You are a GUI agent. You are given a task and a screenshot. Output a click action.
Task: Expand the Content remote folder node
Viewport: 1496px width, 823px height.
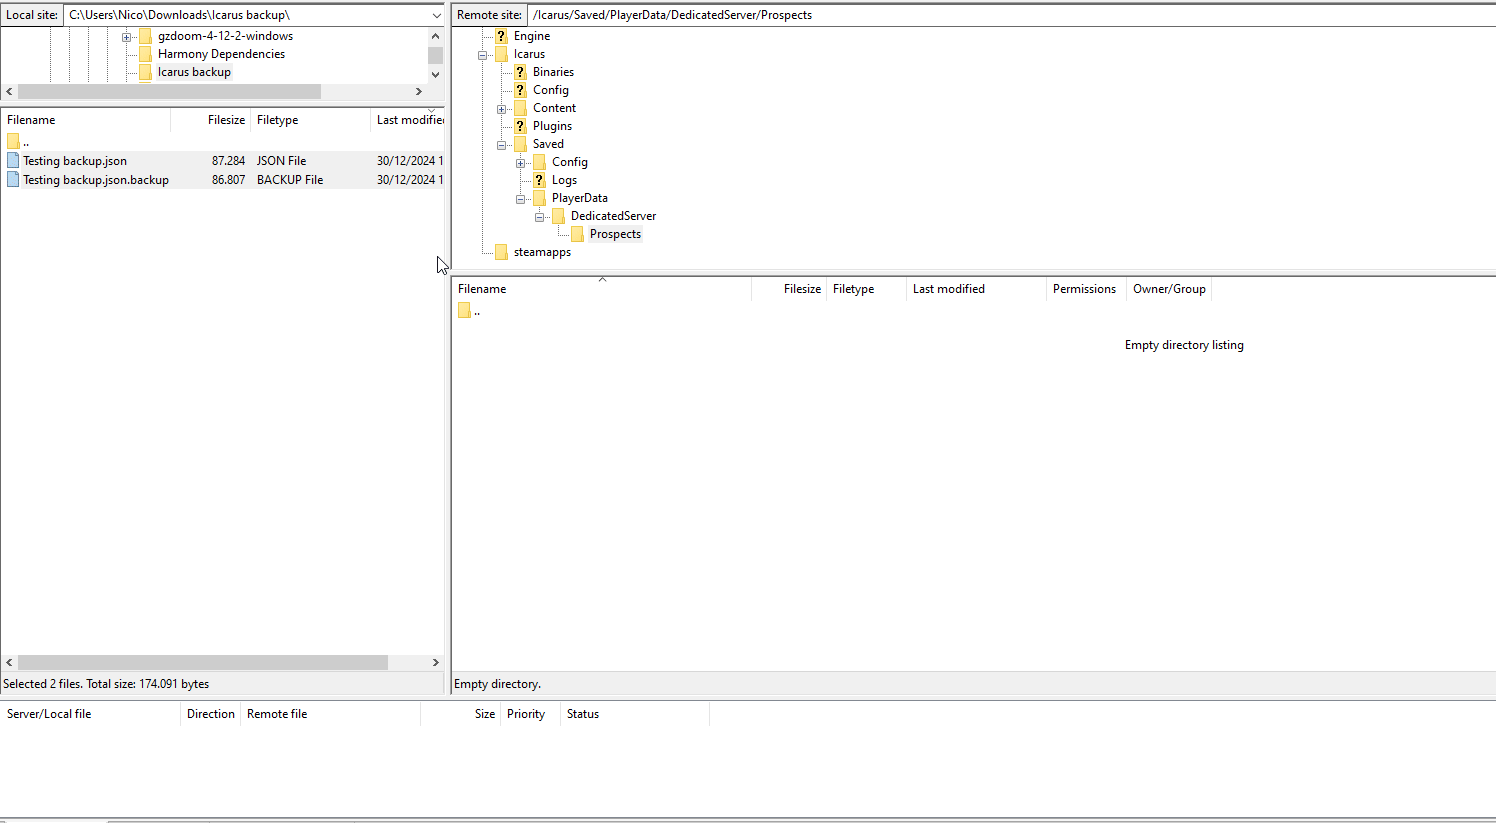tap(501, 109)
